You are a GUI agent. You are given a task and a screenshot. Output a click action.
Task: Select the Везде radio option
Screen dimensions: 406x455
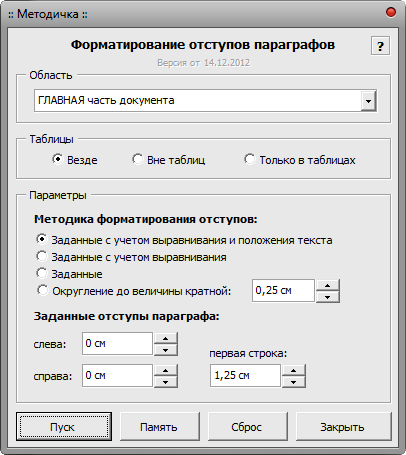pos(75,160)
